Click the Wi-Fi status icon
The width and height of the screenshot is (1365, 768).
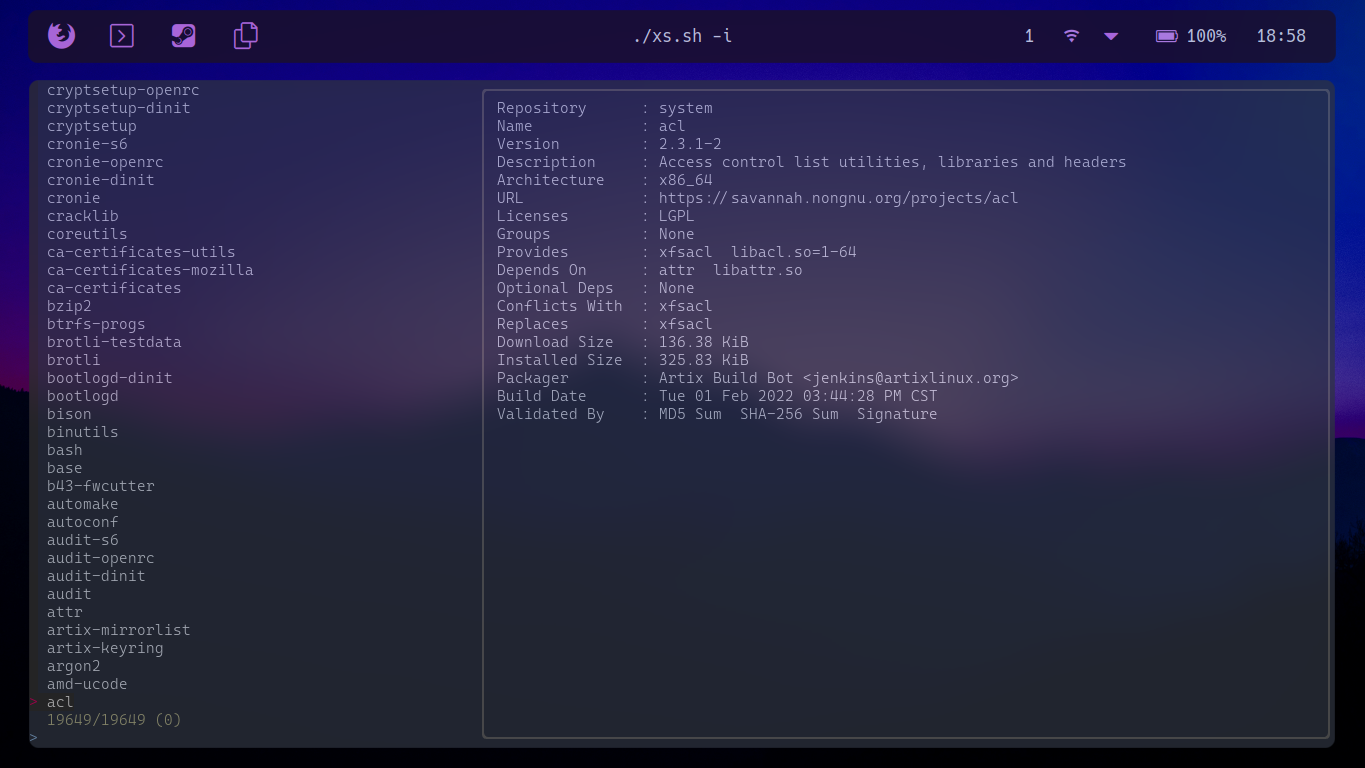pos(1071,35)
